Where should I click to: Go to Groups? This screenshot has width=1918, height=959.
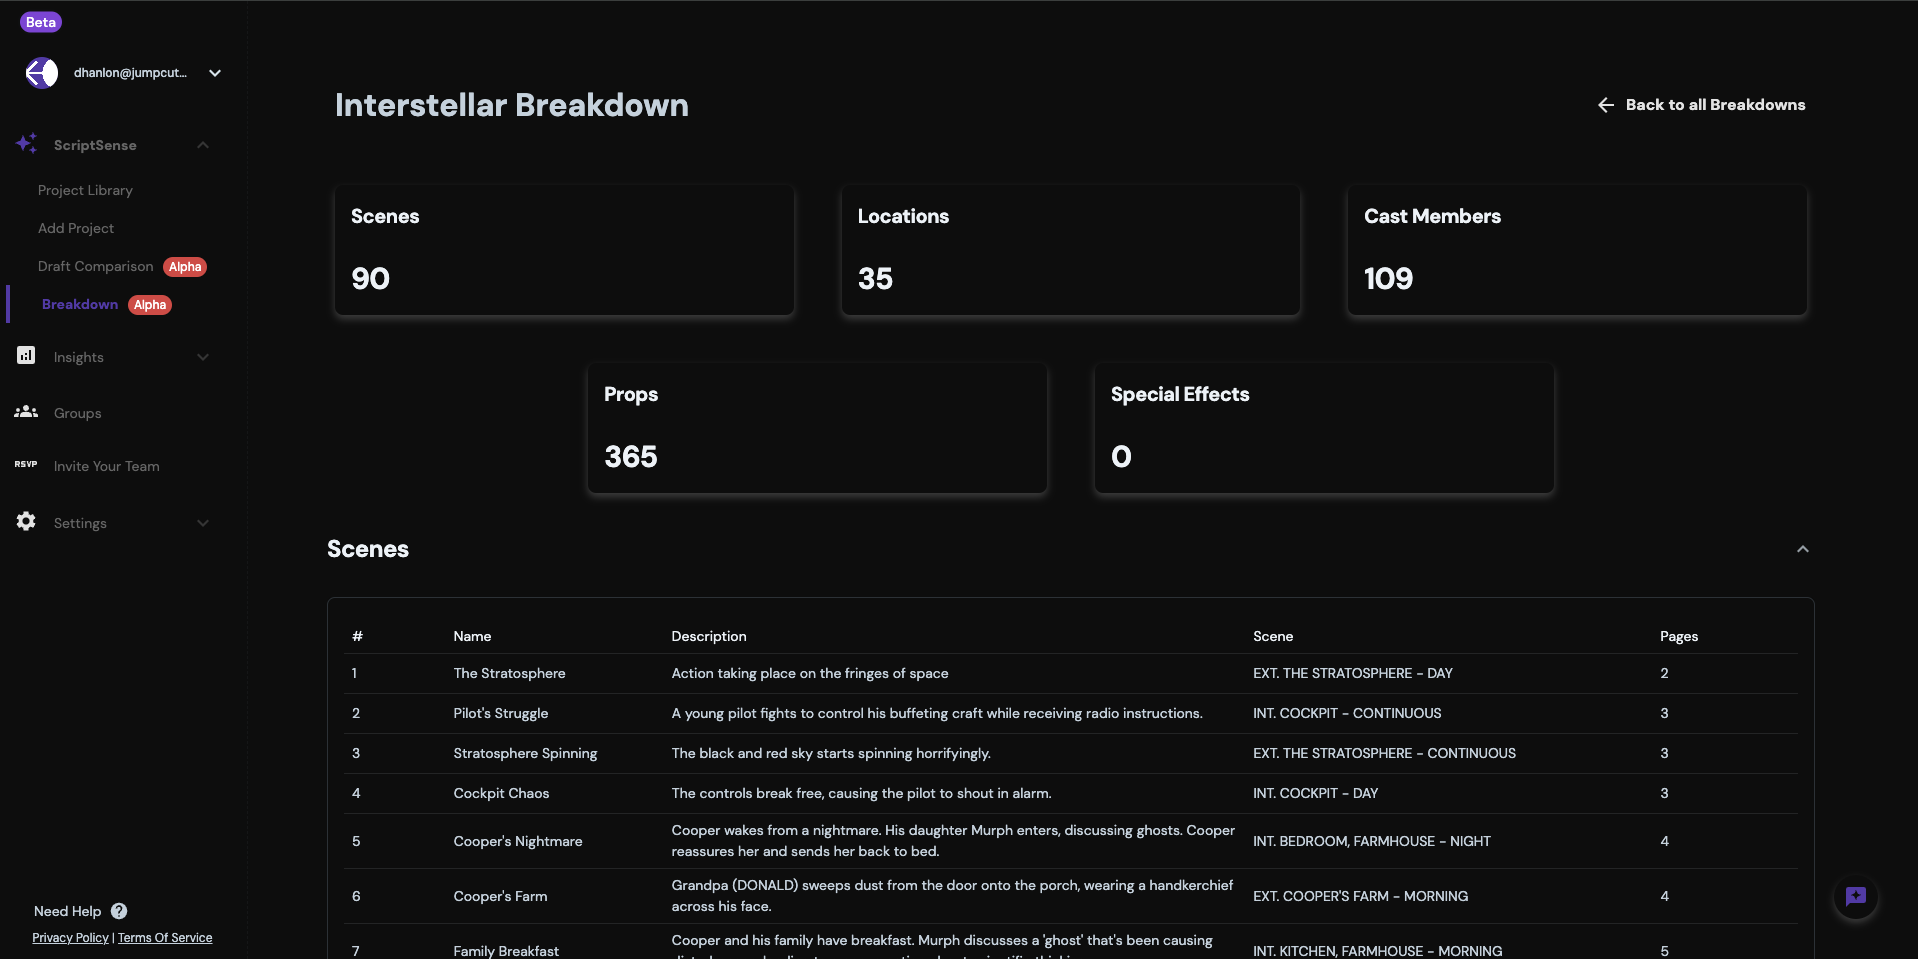point(78,413)
